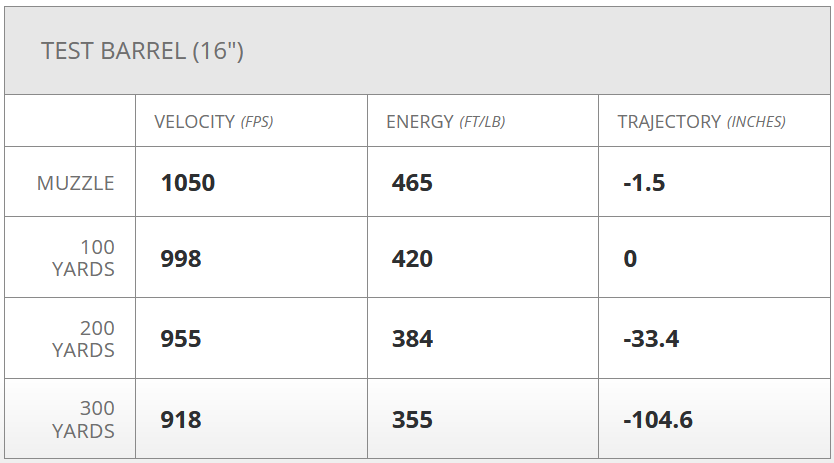Select the ENERGY (FT/LB) column header
834x463 pixels.
point(445,122)
